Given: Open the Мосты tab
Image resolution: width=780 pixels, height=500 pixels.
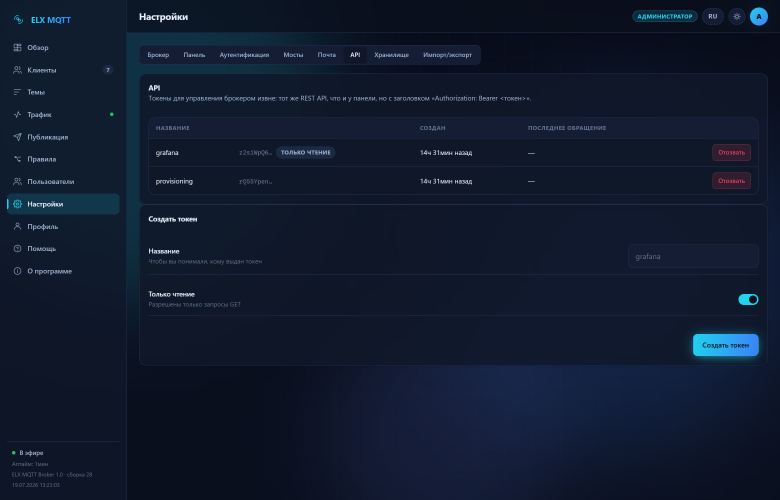Looking at the screenshot, I should pos(293,55).
